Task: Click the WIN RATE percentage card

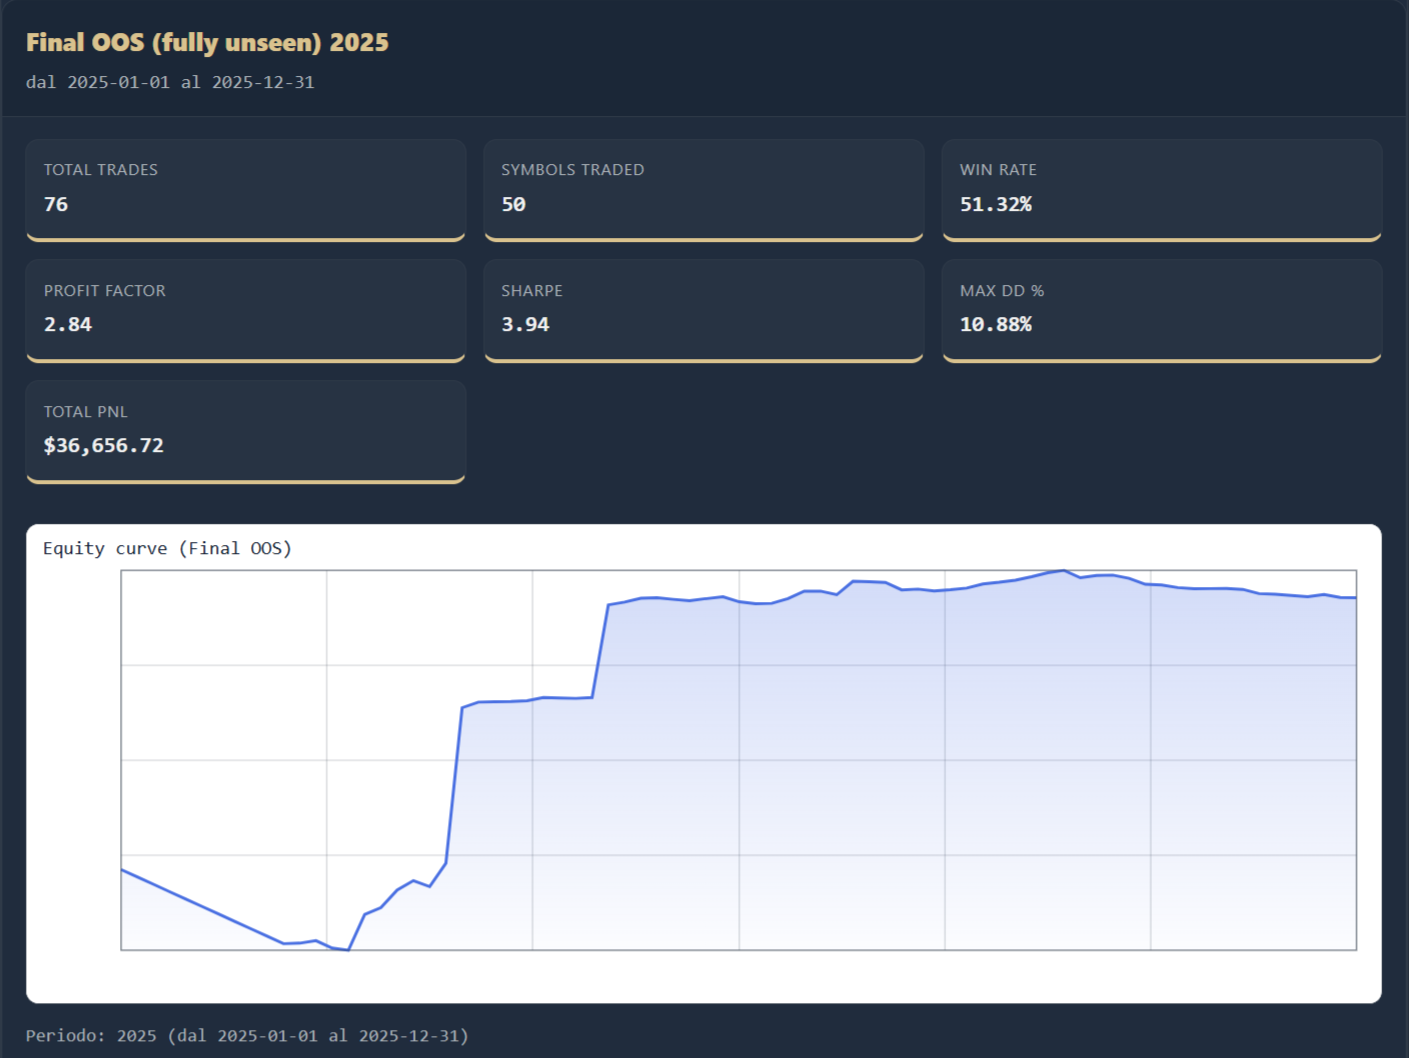Action: (1161, 190)
